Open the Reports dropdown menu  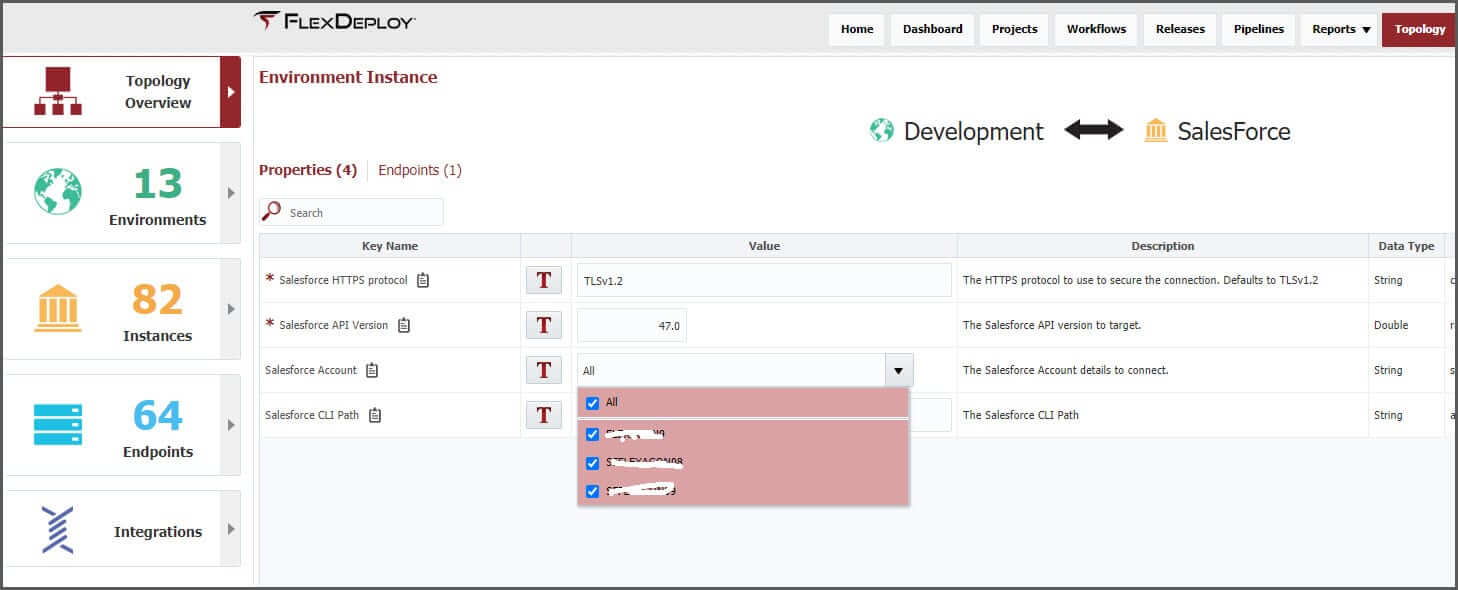(1340, 29)
